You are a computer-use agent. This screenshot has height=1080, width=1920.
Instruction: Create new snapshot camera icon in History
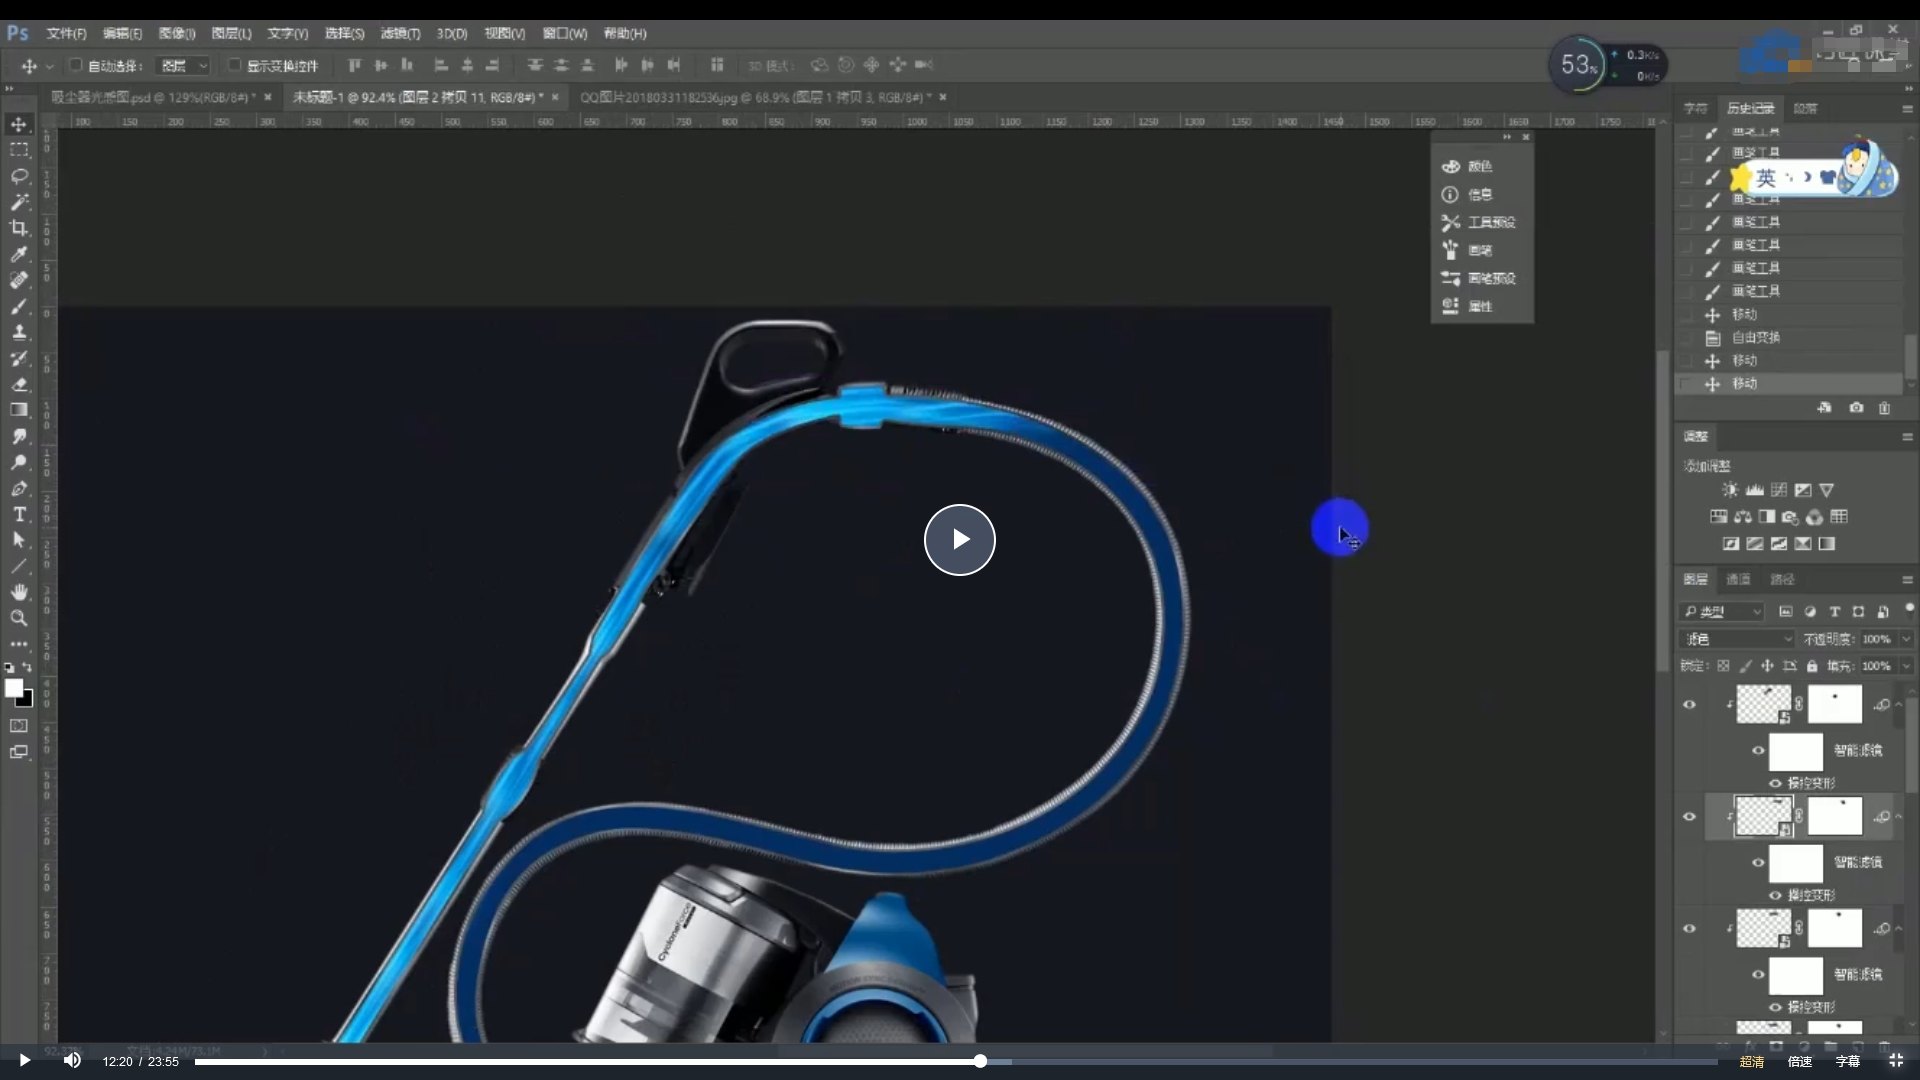(x=1856, y=408)
